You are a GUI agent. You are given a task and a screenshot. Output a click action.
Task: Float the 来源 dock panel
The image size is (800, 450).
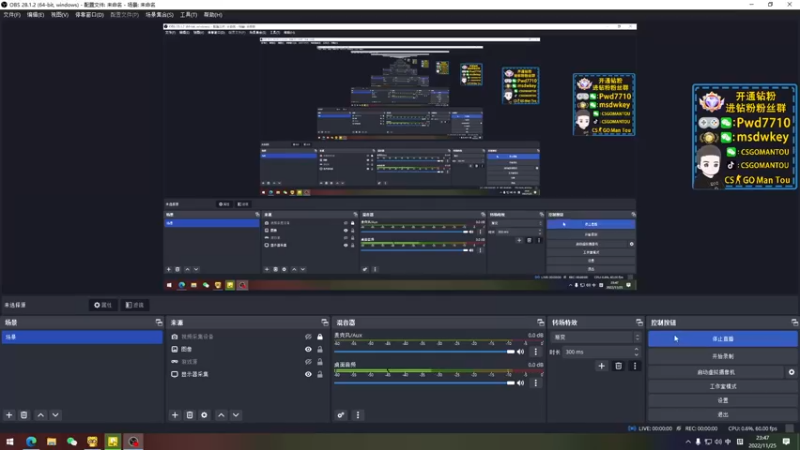click(x=324, y=322)
